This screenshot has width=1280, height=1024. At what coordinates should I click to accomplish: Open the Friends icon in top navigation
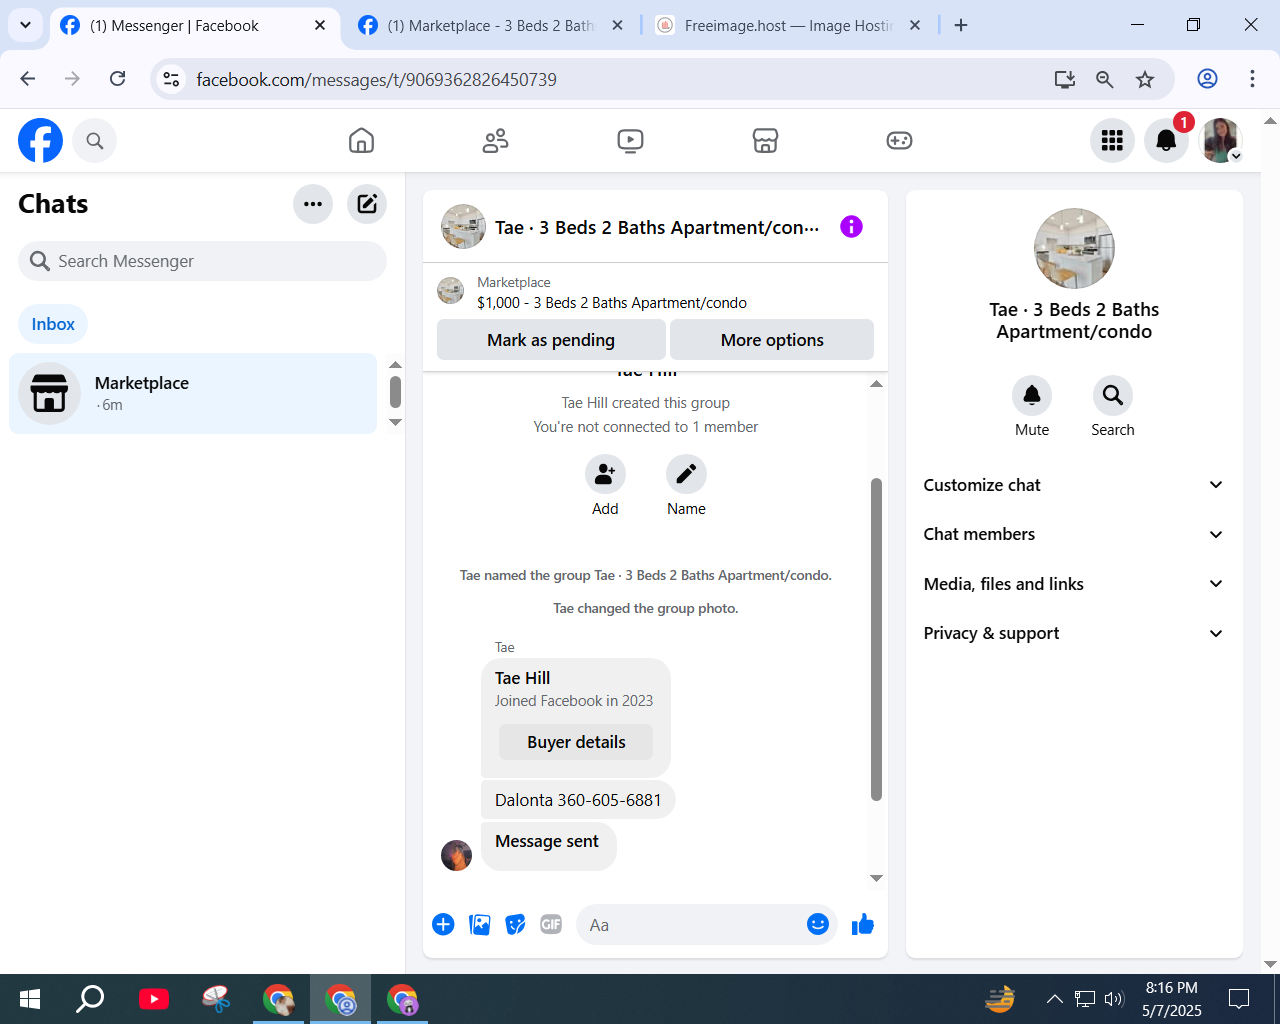click(x=496, y=141)
